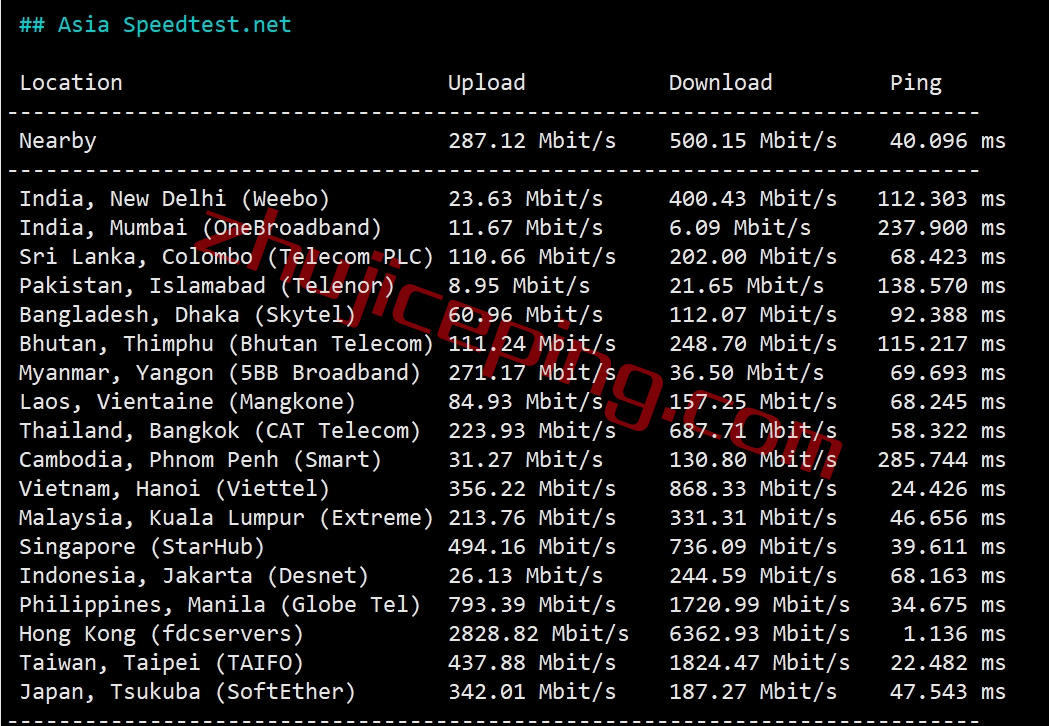Image resolution: width=1049 pixels, height=726 pixels.
Task: Select the Location column header
Action: [71, 82]
